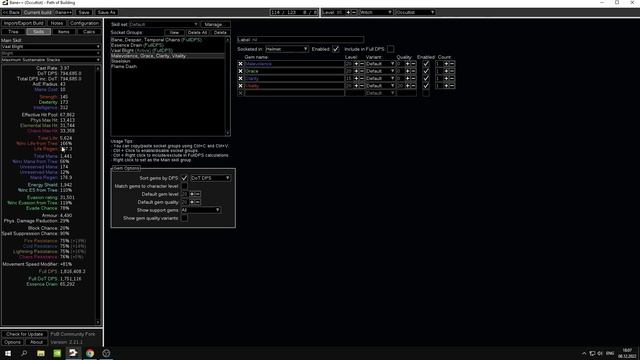The width and height of the screenshot is (640, 360).
Task: Enable Show gem quality variants checkbox
Action: point(184,218)
